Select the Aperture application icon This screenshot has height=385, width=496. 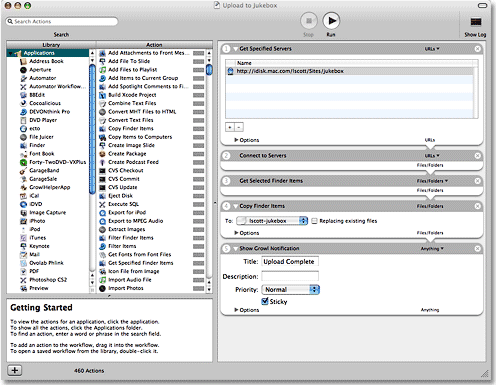pyautogui.click(x=23, y=70)
